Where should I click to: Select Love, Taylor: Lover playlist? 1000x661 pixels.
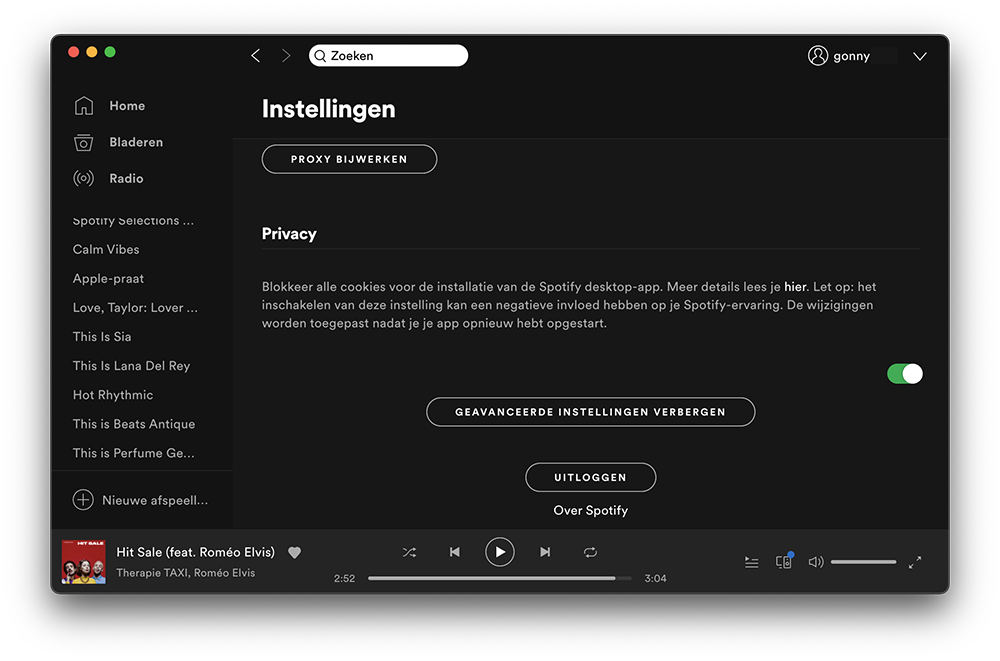tap(135, 308)
